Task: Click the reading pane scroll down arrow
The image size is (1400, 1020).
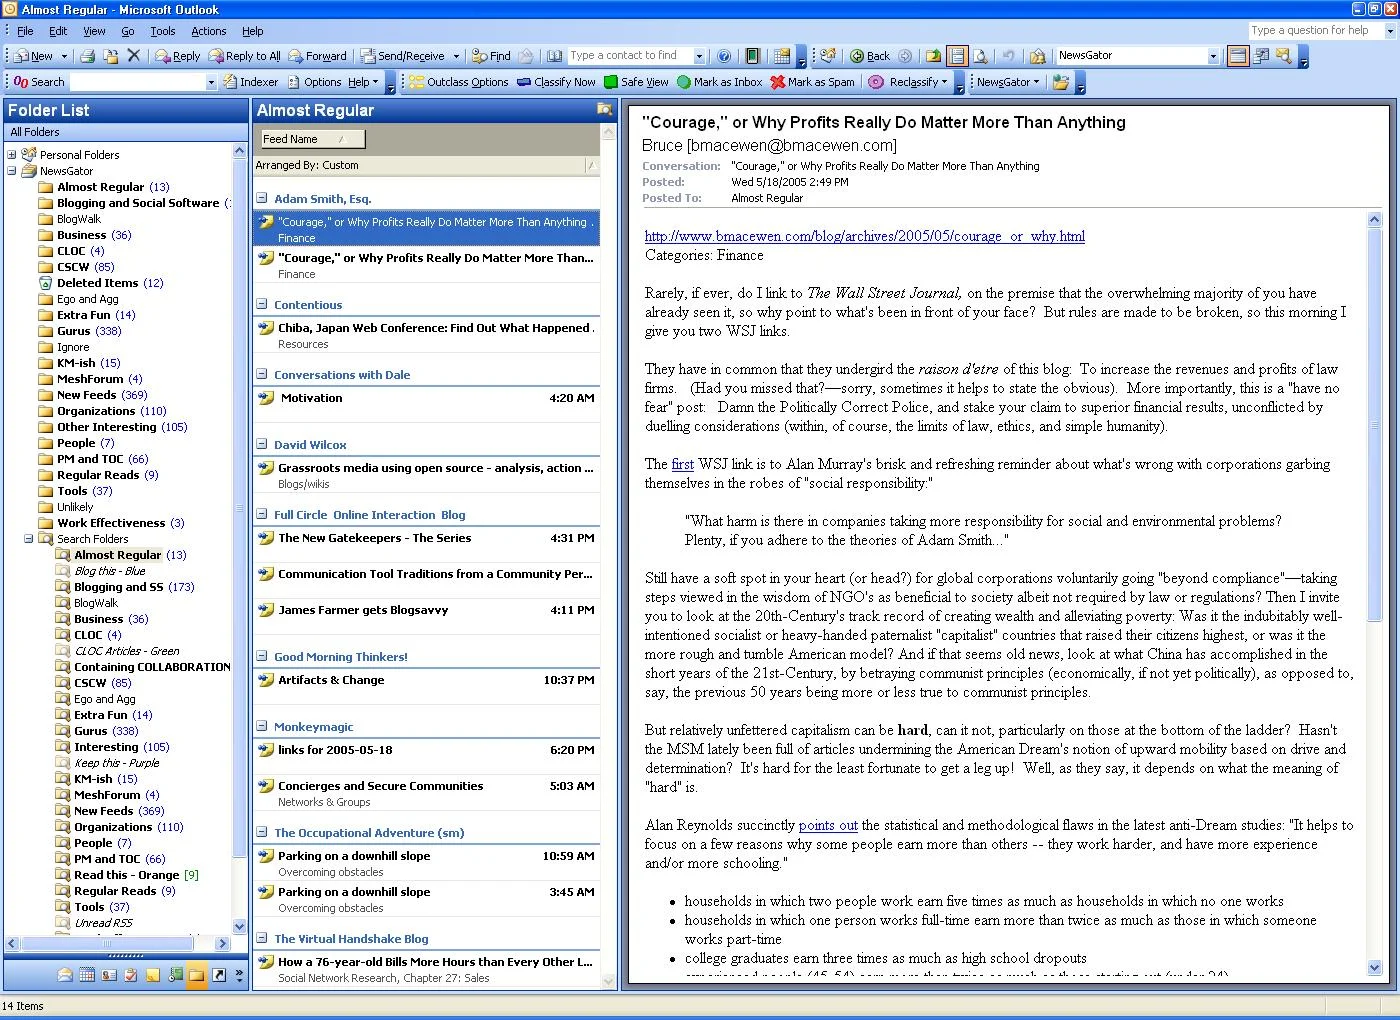Action: (x=1374, y=968)
